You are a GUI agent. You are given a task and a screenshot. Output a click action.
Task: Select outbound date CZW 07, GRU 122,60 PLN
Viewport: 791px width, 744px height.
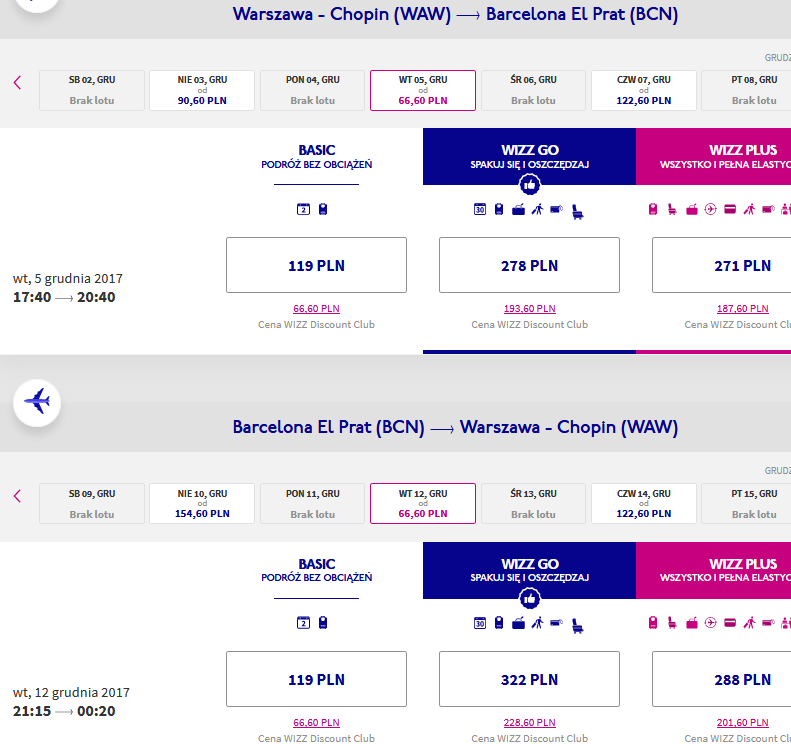tap(644, 90)
